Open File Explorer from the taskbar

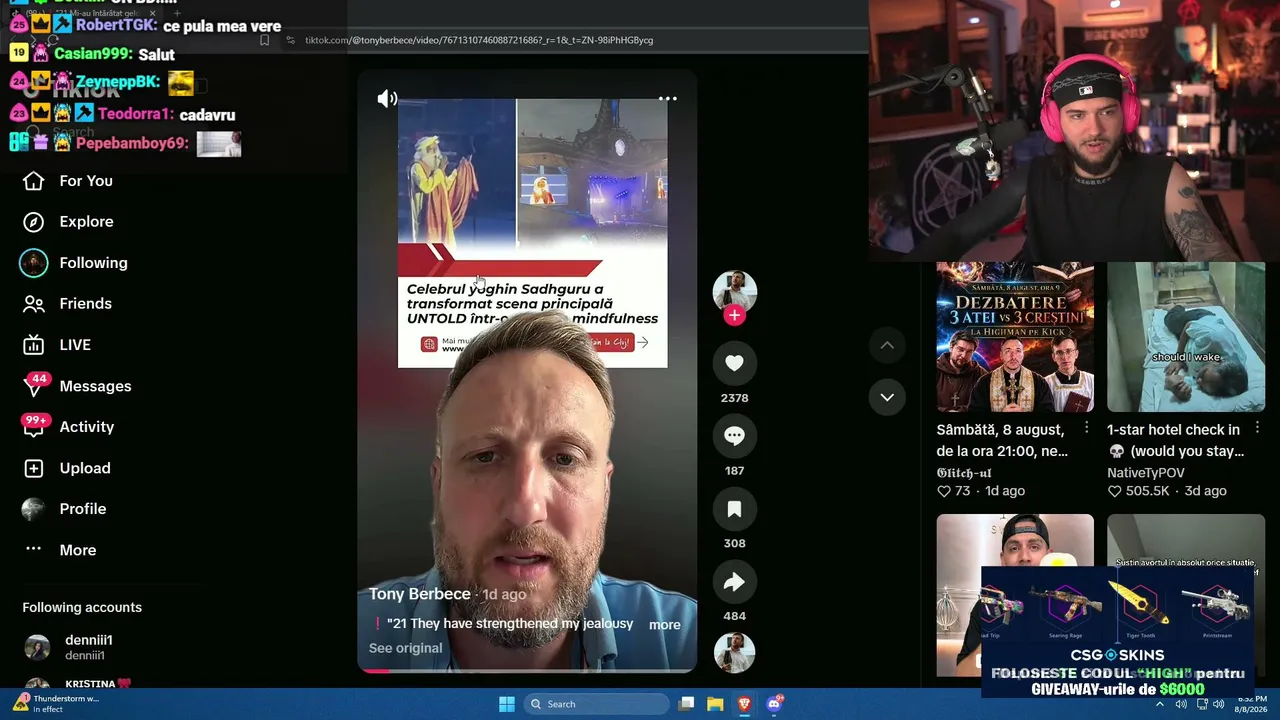click(715, 704)
